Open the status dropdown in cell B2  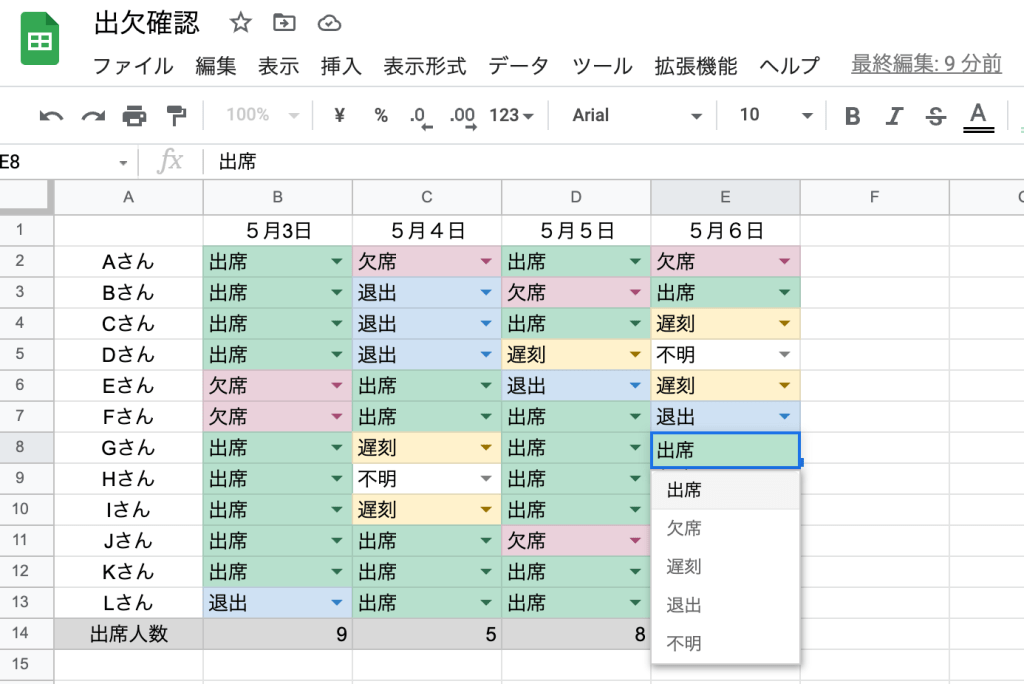pyautogui.click(x=337, y=259)
